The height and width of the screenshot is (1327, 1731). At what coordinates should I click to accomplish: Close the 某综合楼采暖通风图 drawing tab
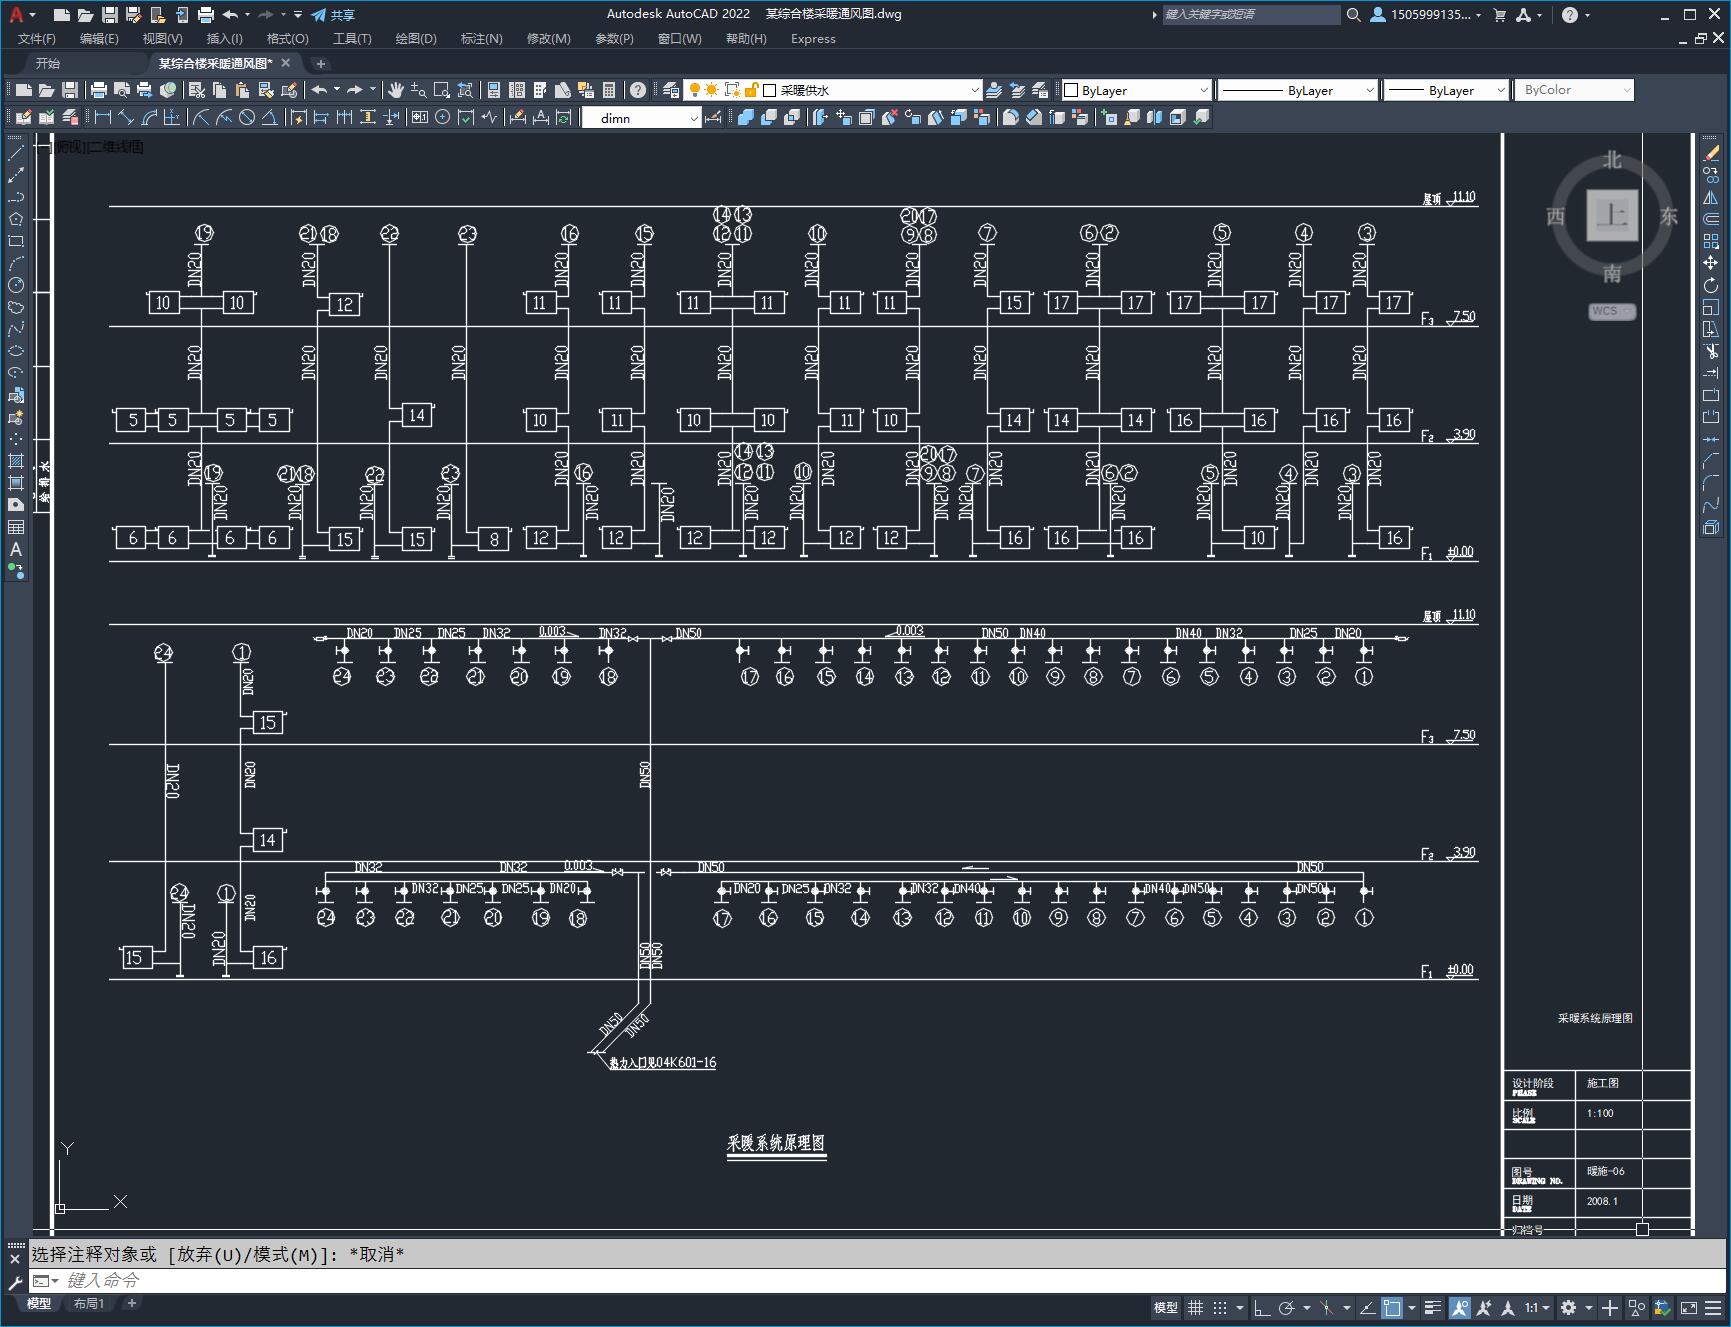point(286,63)
